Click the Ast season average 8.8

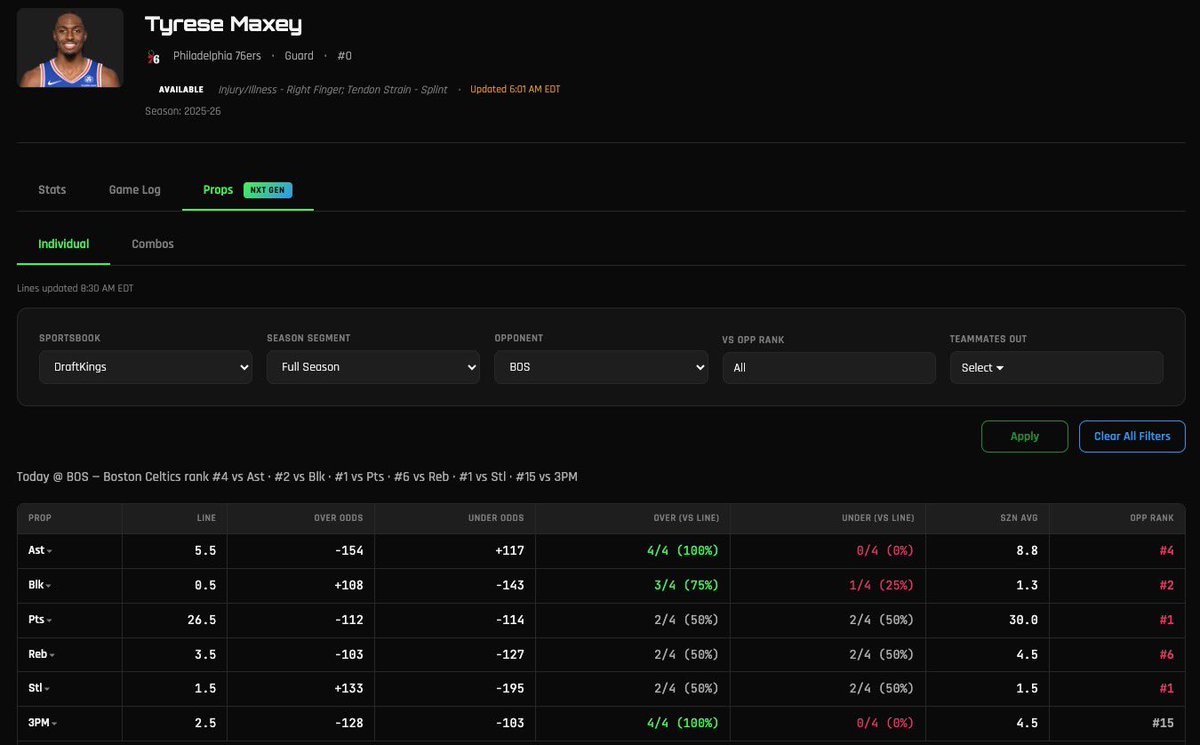[1027, 551]
